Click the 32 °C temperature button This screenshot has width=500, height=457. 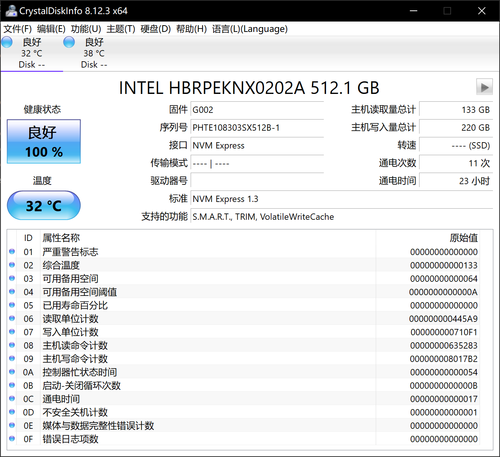click(44, 205)
